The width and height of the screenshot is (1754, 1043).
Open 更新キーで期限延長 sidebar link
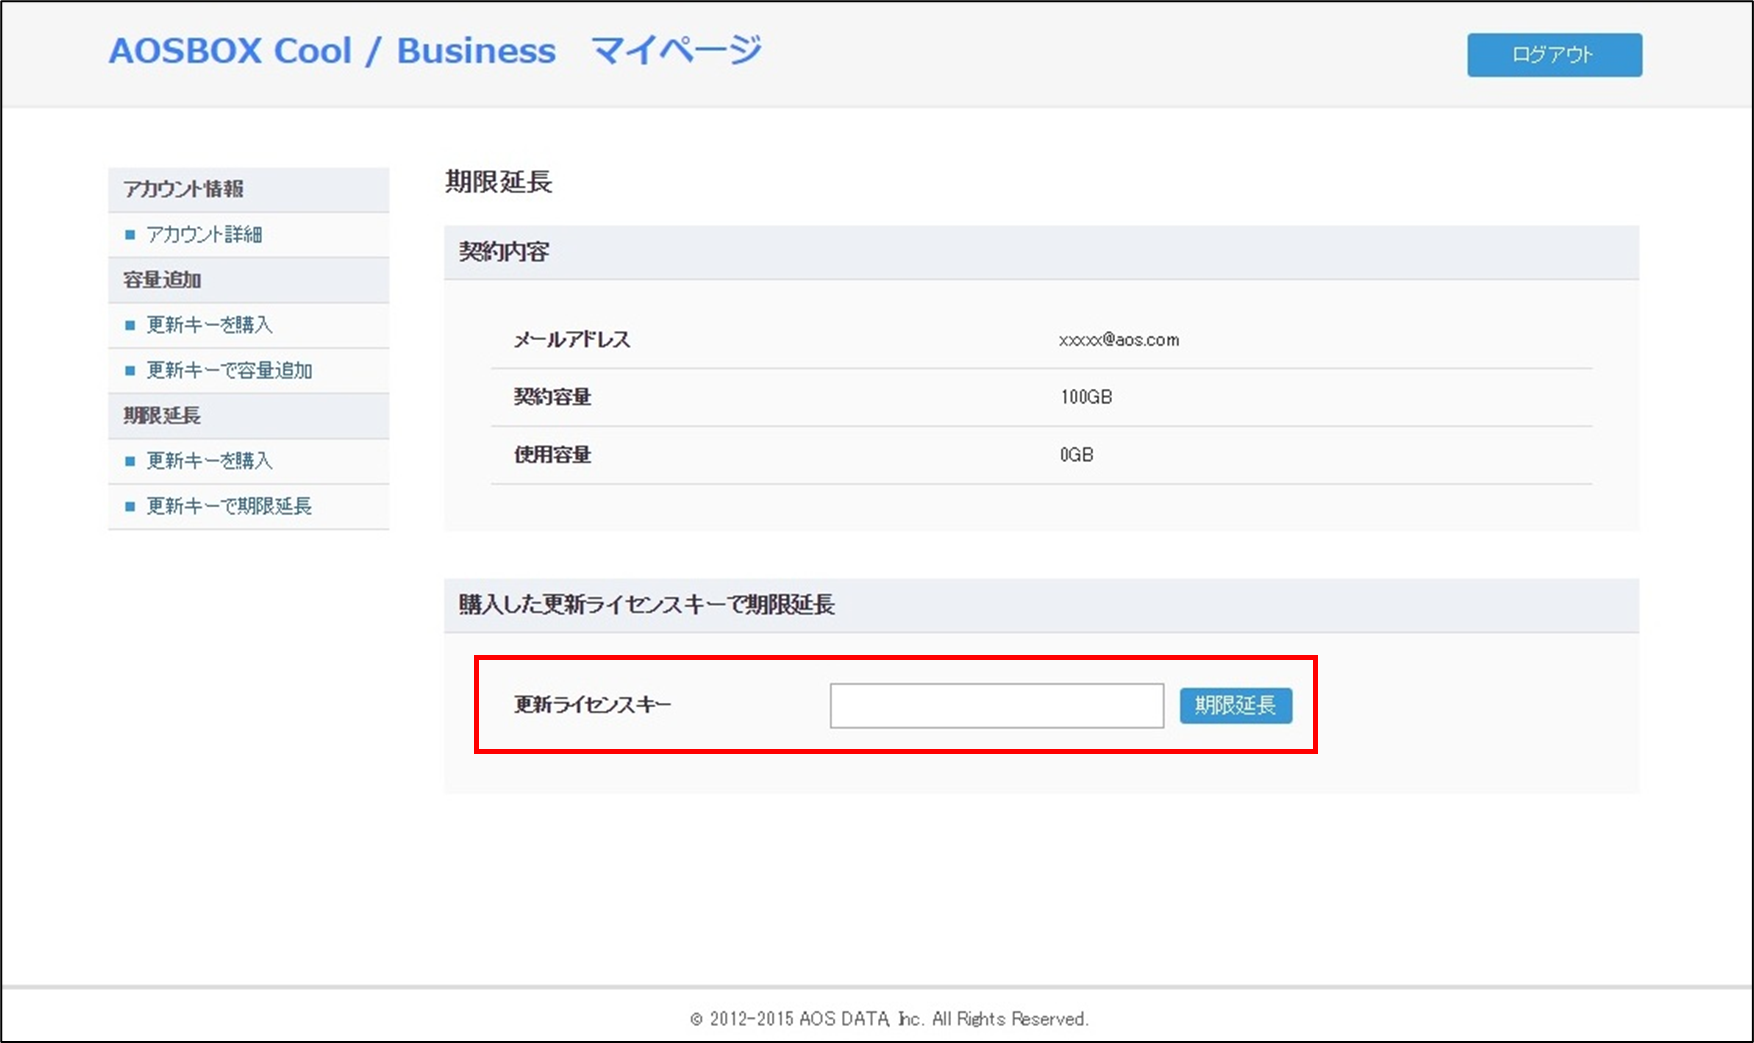point(229,506)
